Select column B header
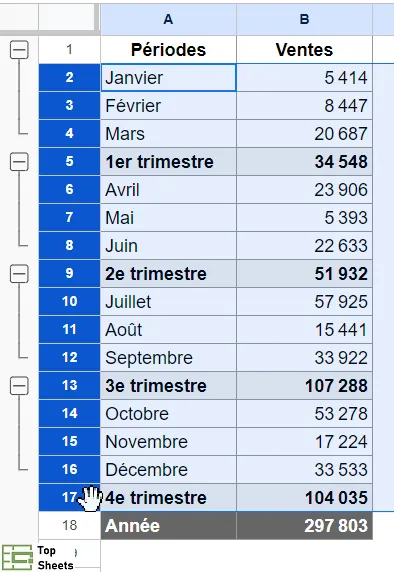Image resolution: width=394 pixels, height=572 pixels. 304,19
